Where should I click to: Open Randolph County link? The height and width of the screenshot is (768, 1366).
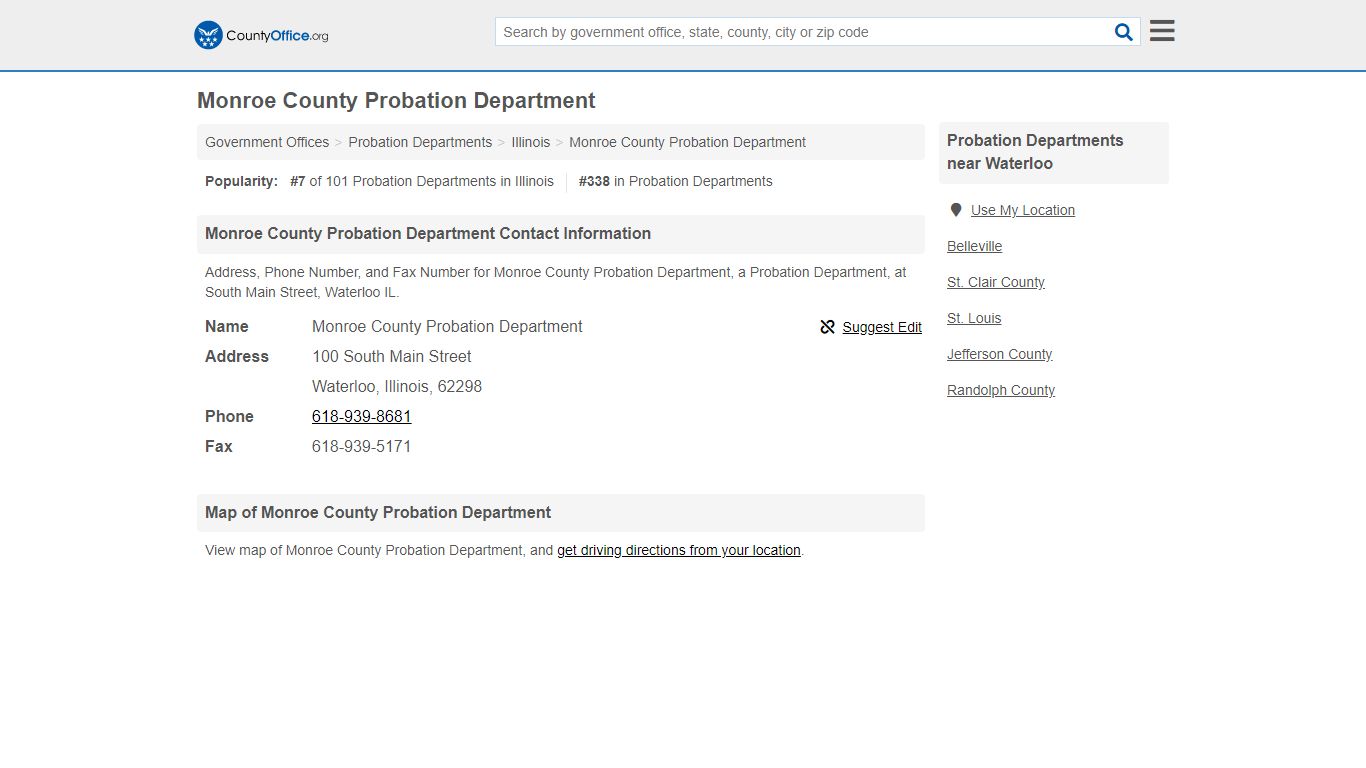[1001, 390]
